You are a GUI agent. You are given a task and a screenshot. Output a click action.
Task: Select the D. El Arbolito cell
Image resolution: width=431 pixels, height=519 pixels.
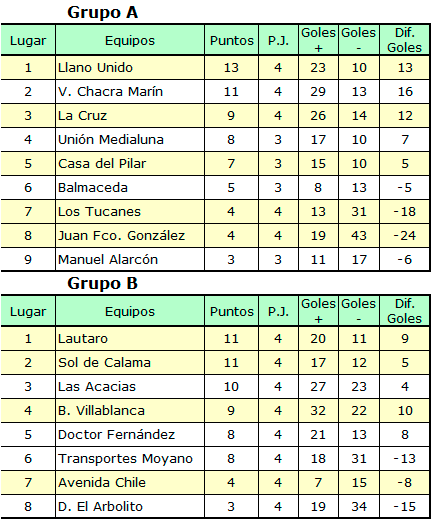[130, 507]
